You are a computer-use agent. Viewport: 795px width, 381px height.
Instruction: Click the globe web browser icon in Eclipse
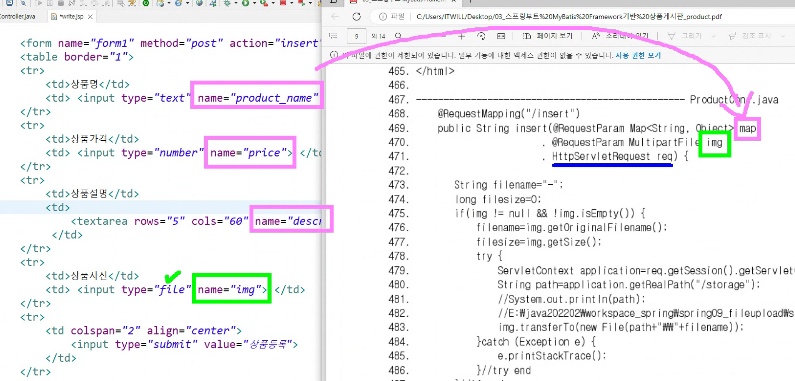199,3
